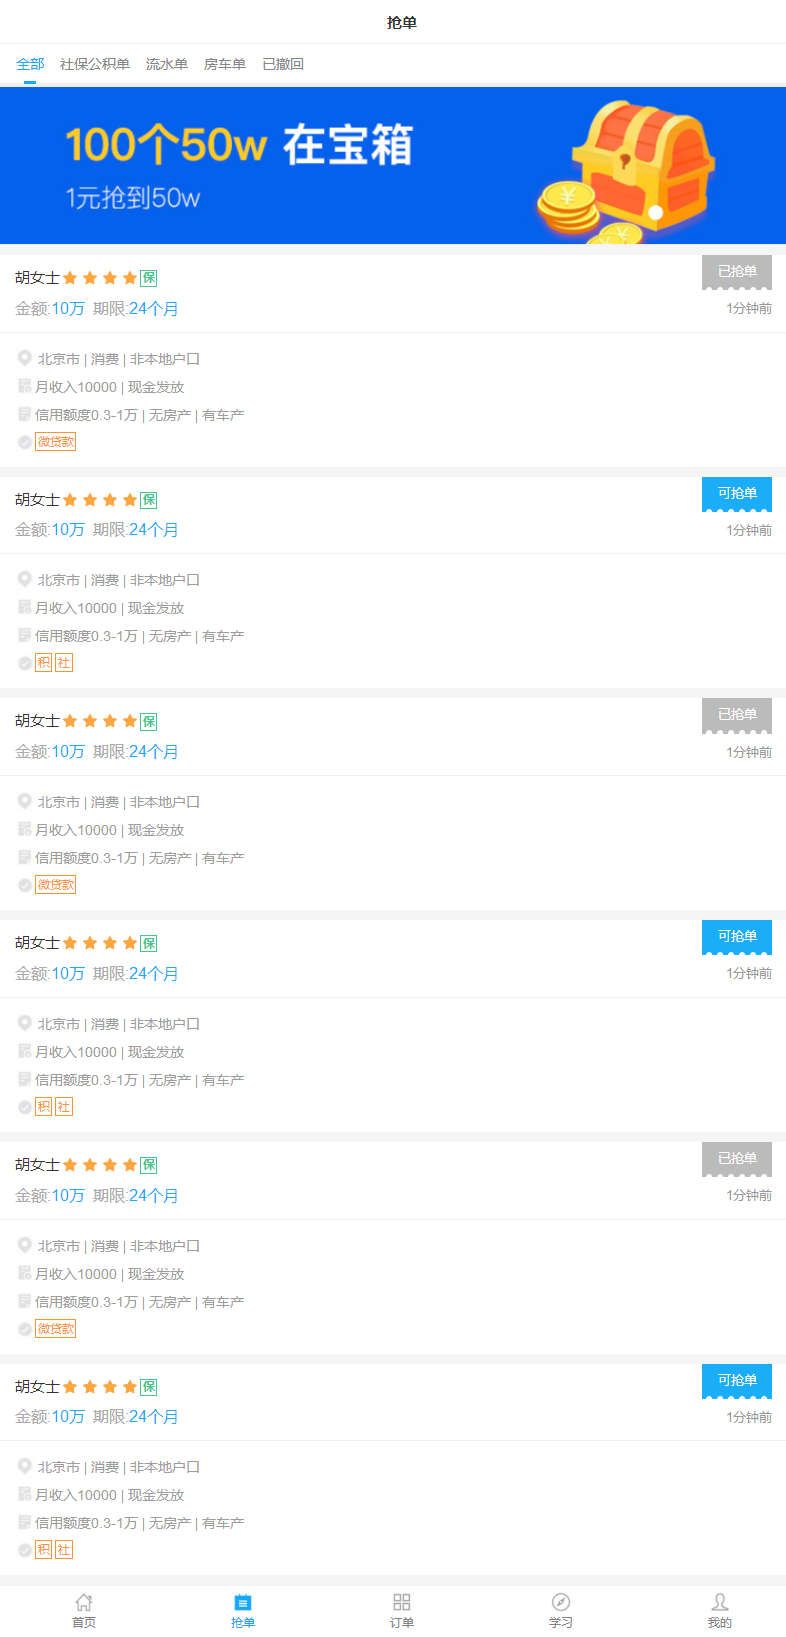Show the 已撤回 tab

(283, 64)
